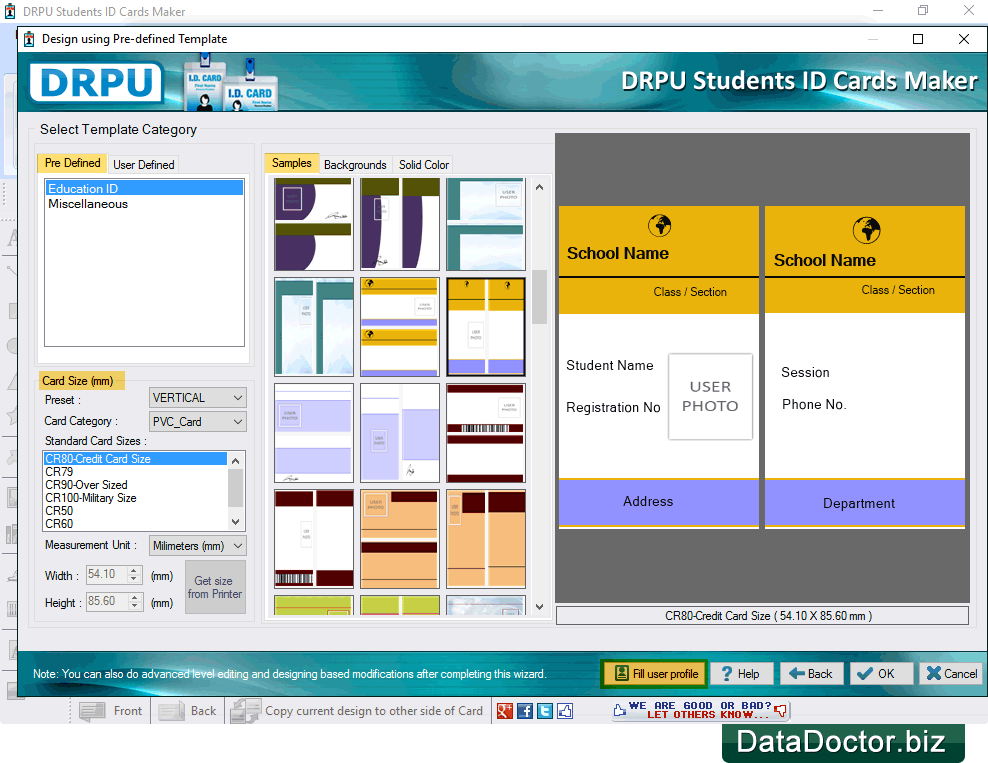Image resolution: width=988 pixels, height=763 pixels.
Task: Close the Pre-defined Template dialog
Action: pyautogui.click(x=963, y=39)
